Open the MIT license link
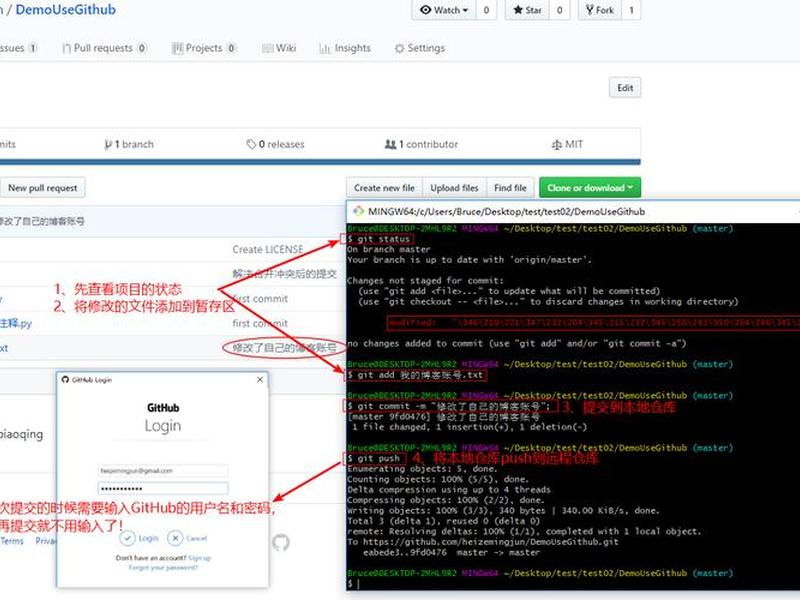 click(x=567, y=144)
